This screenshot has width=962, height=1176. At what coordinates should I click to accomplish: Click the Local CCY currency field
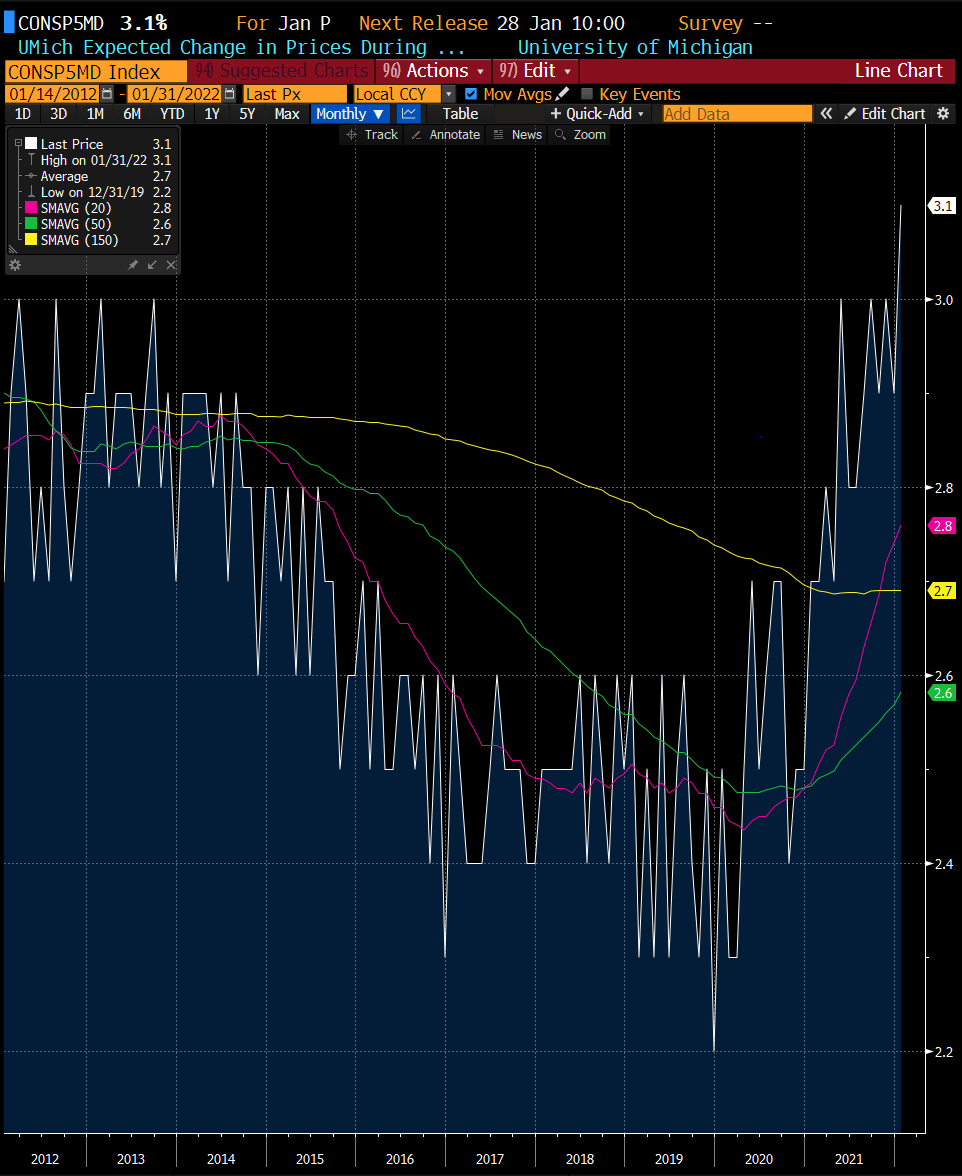coord(397,94)
